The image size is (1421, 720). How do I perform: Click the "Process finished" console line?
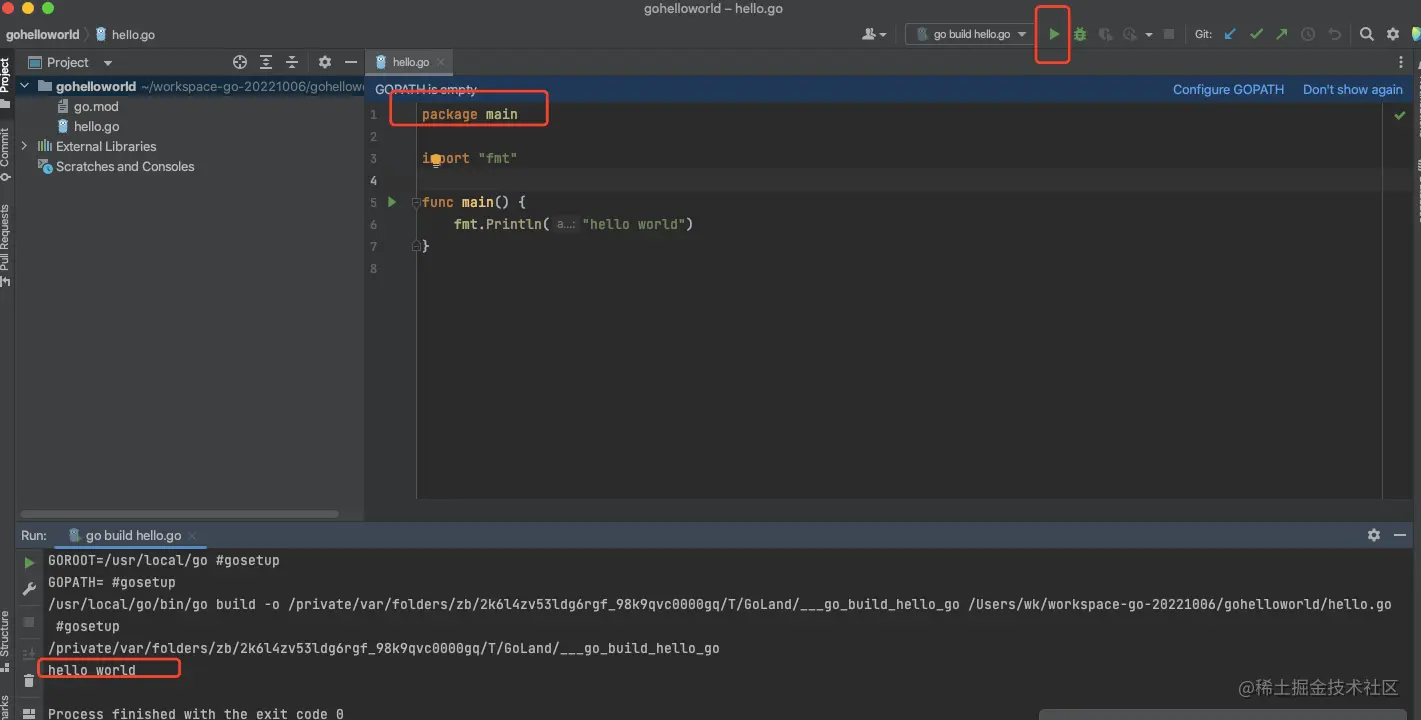(x=196, y=713)
